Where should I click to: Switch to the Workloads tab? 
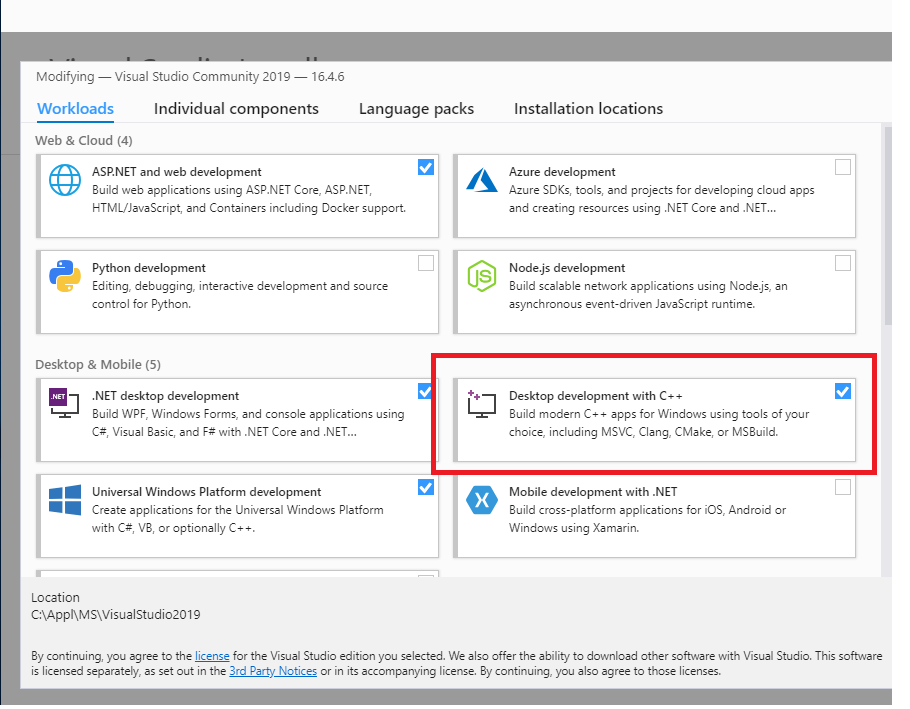75,108
